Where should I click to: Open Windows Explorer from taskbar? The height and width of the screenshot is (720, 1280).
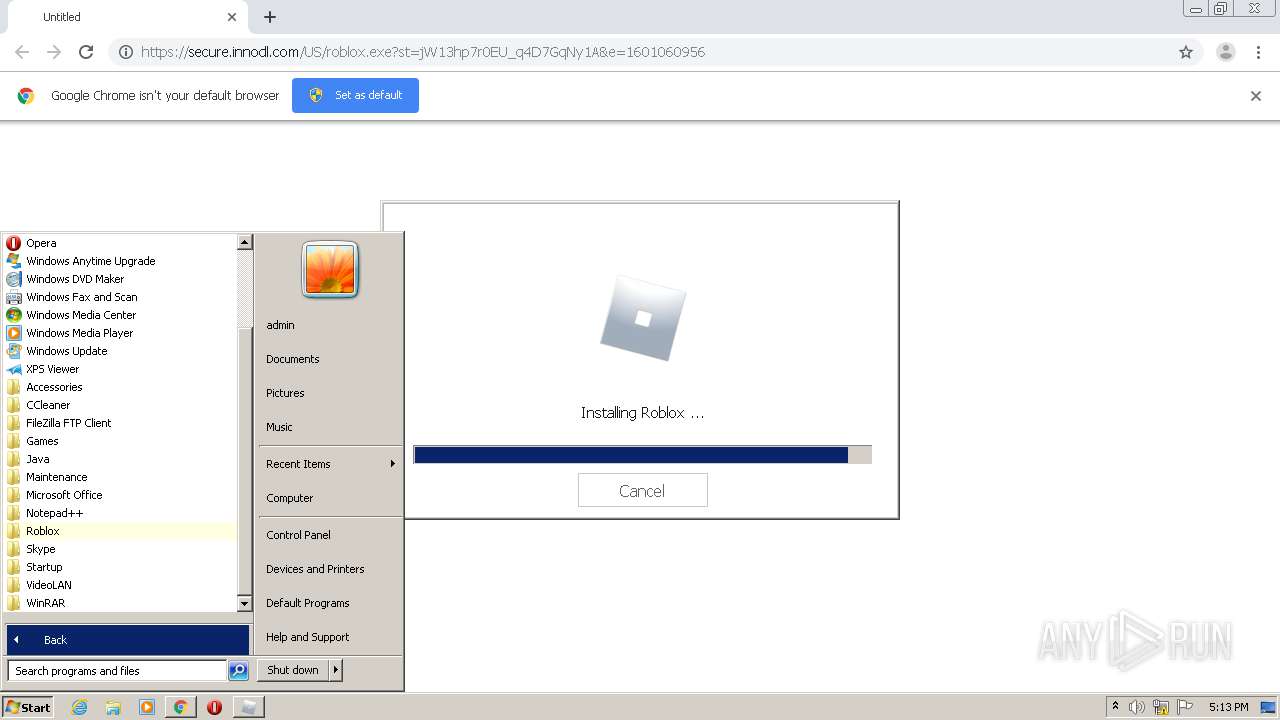click(113, 707)
